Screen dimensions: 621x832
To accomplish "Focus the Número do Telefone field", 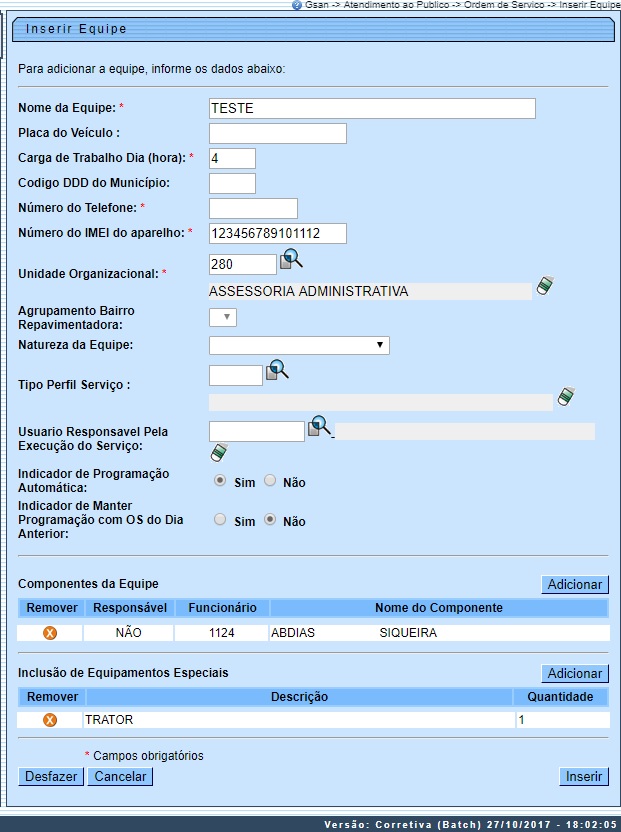I will (253, 208).
